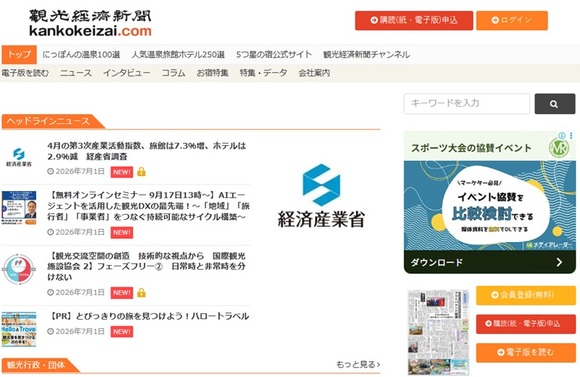Image resolution: width=580 pixels, height=377 pixels.
Task: Click the ダウンロード arrow chevron in ad
Action: pyautogui.click(x=559, y=262)
